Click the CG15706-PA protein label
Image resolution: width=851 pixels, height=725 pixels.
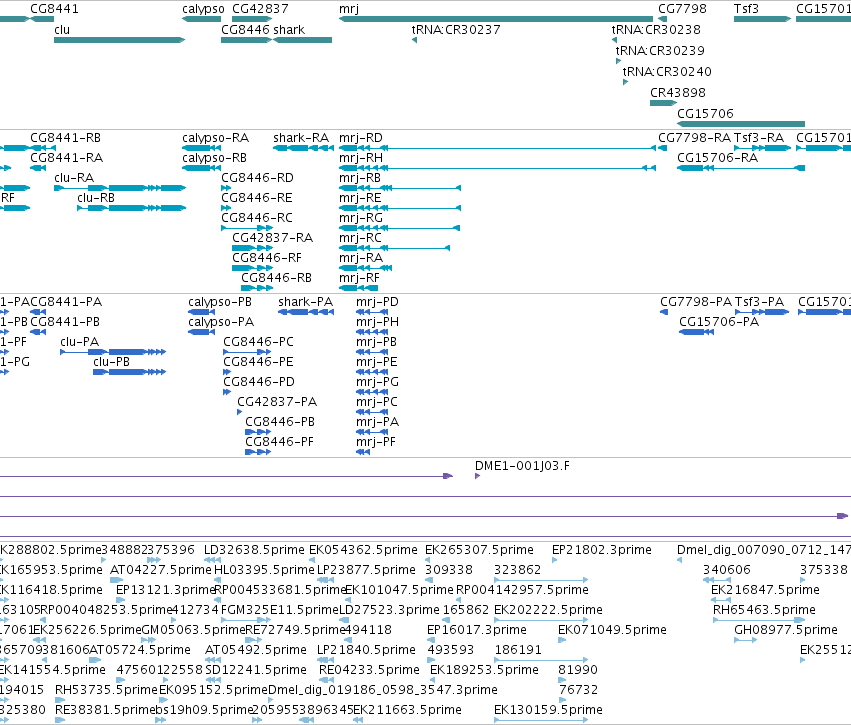click(x=719, y=322)
